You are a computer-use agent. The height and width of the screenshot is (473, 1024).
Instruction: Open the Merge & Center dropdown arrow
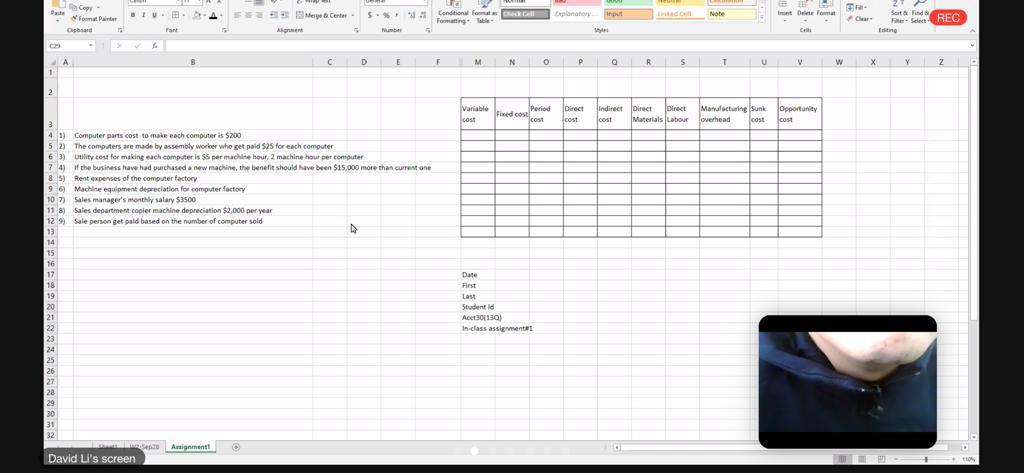click(x=353, y=15)
